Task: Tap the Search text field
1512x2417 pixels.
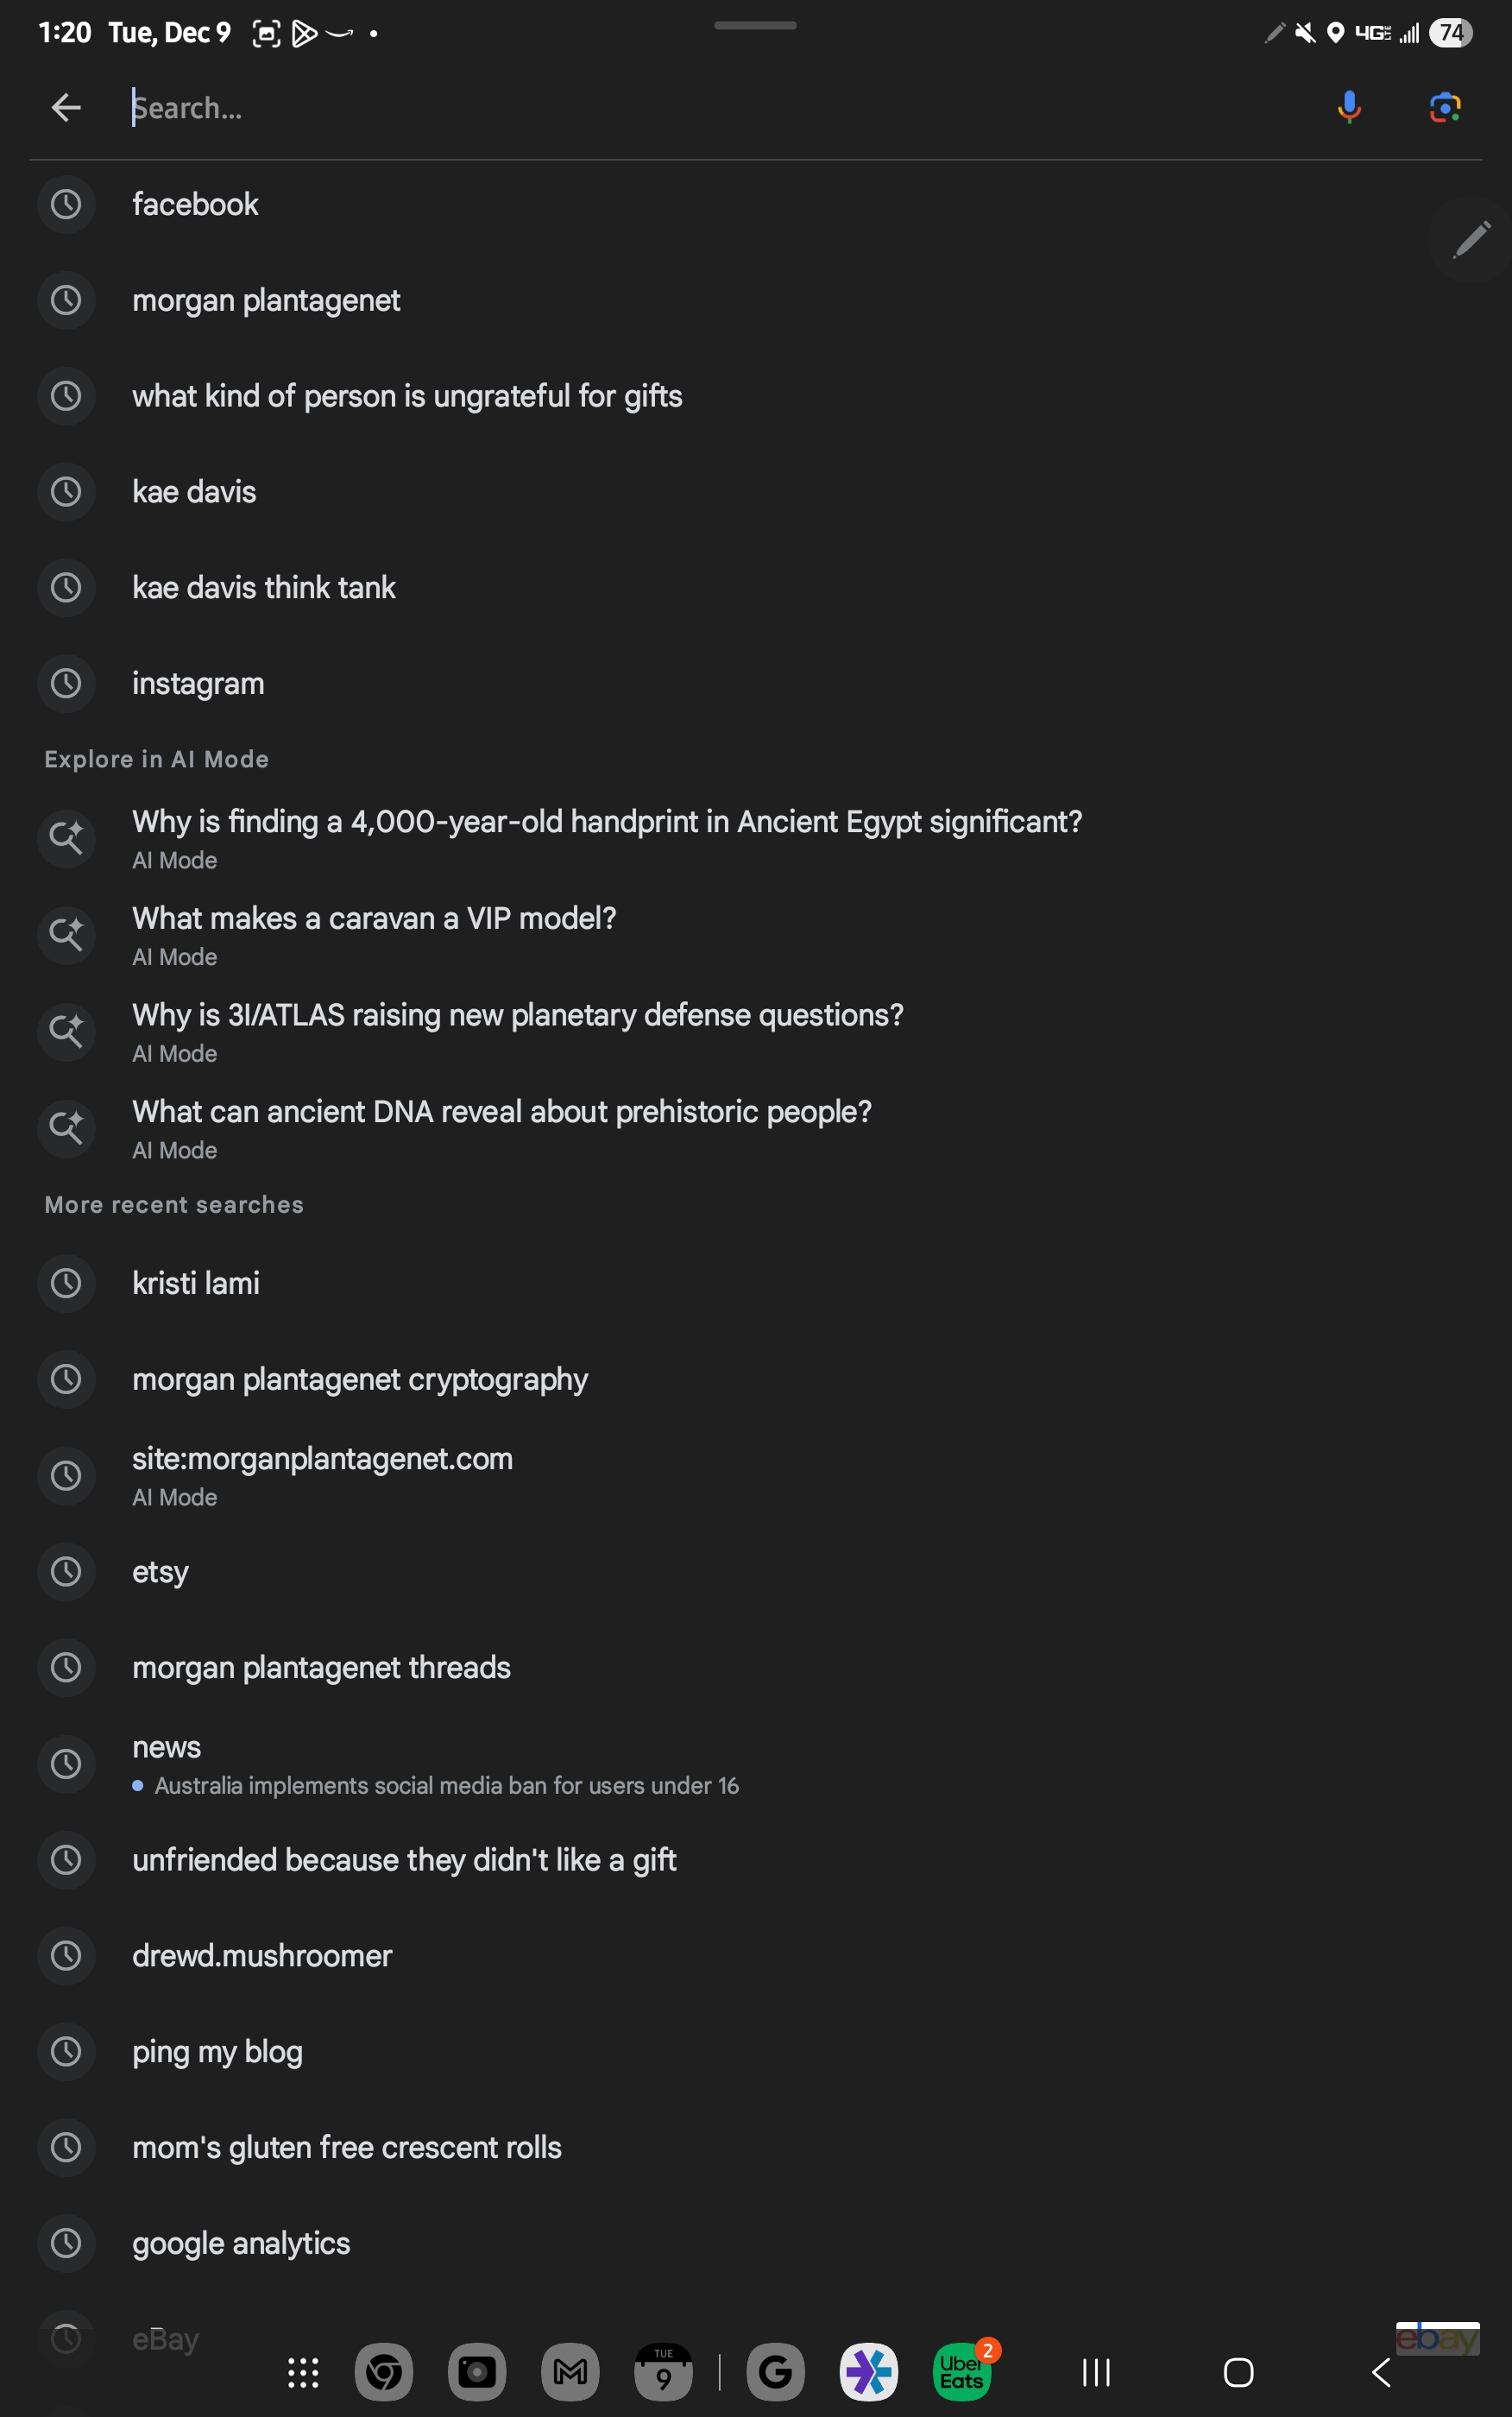Action: coord(700,107)
